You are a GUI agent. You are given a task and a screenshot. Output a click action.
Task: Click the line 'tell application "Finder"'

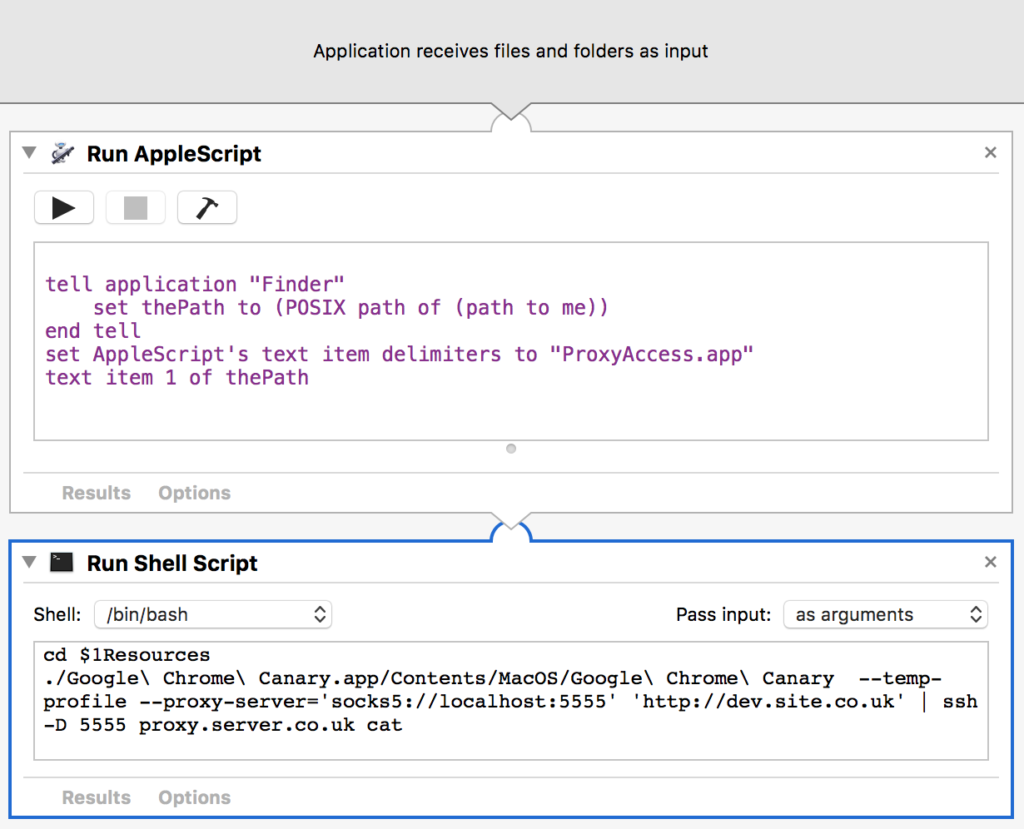click(195, 284)
